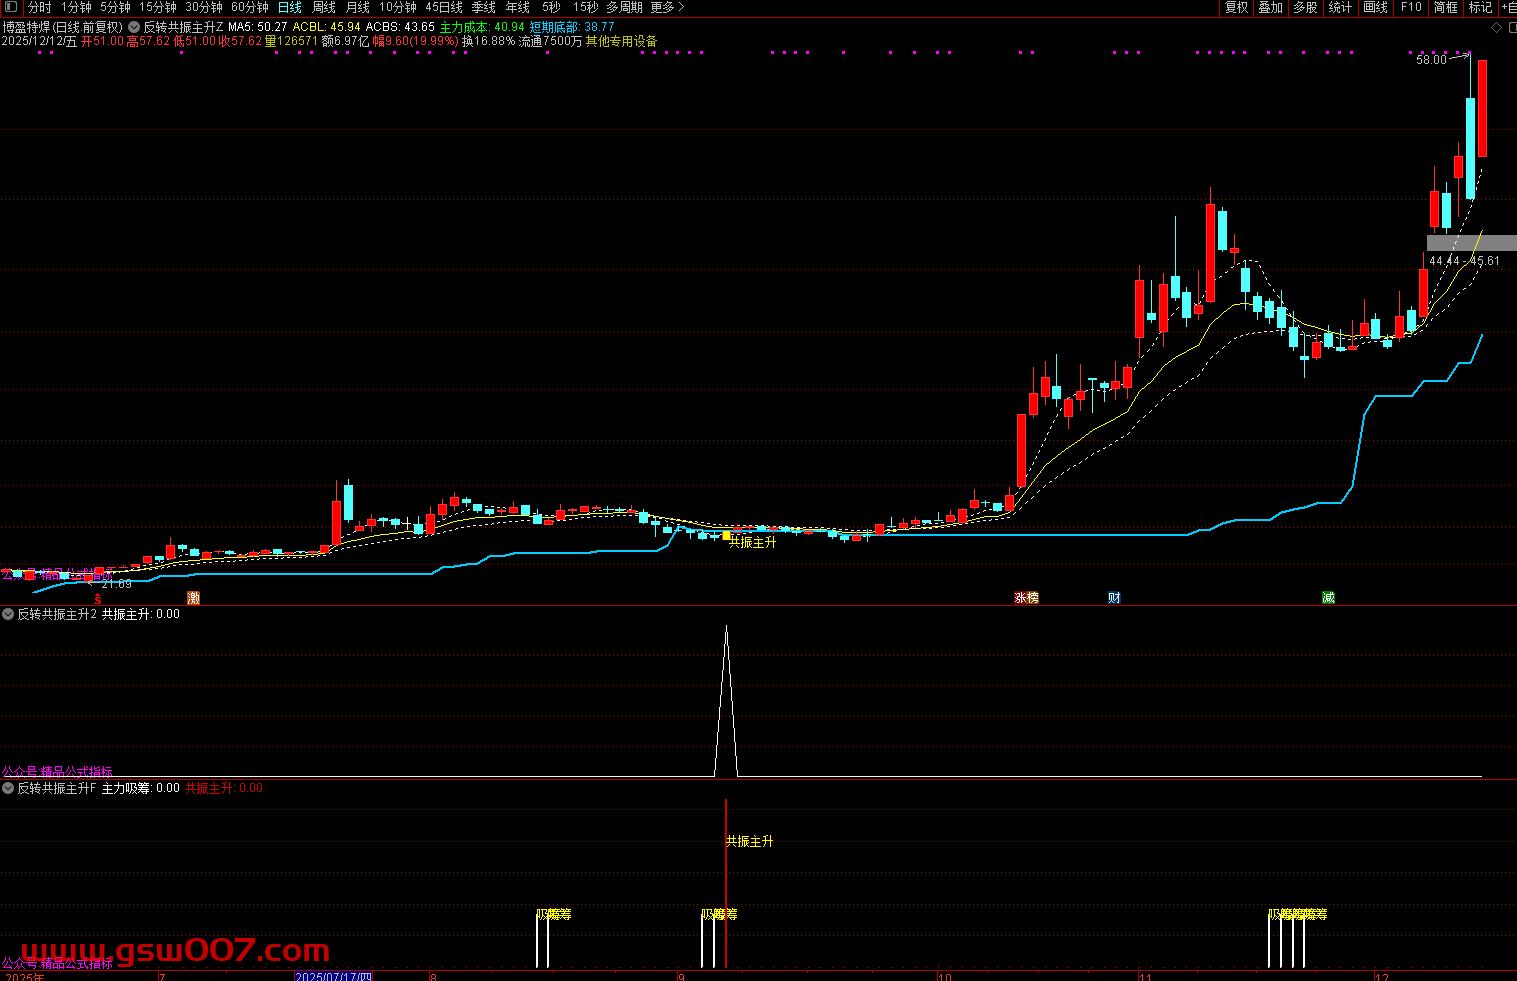The image size is (1517, 981).
Task: Click the red $ dividend marker icon
Action: coord(97,598)
